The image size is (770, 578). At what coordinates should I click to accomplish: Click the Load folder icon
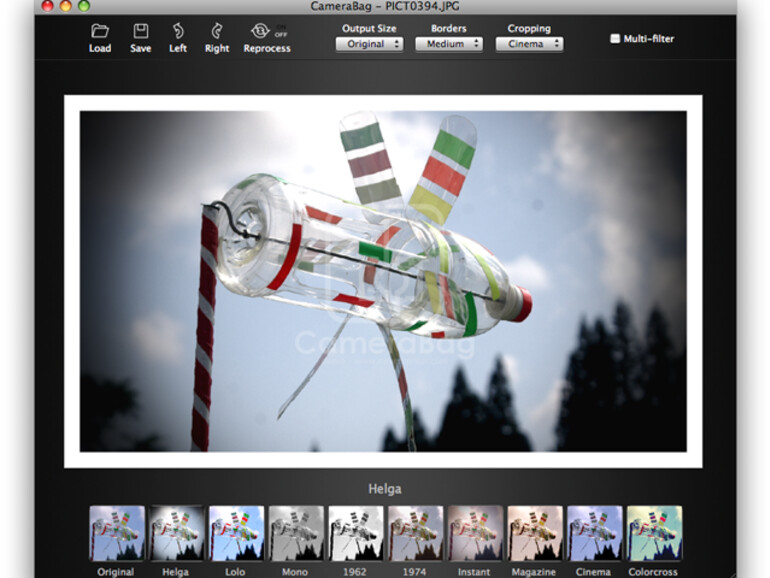(x=100, y=31)
